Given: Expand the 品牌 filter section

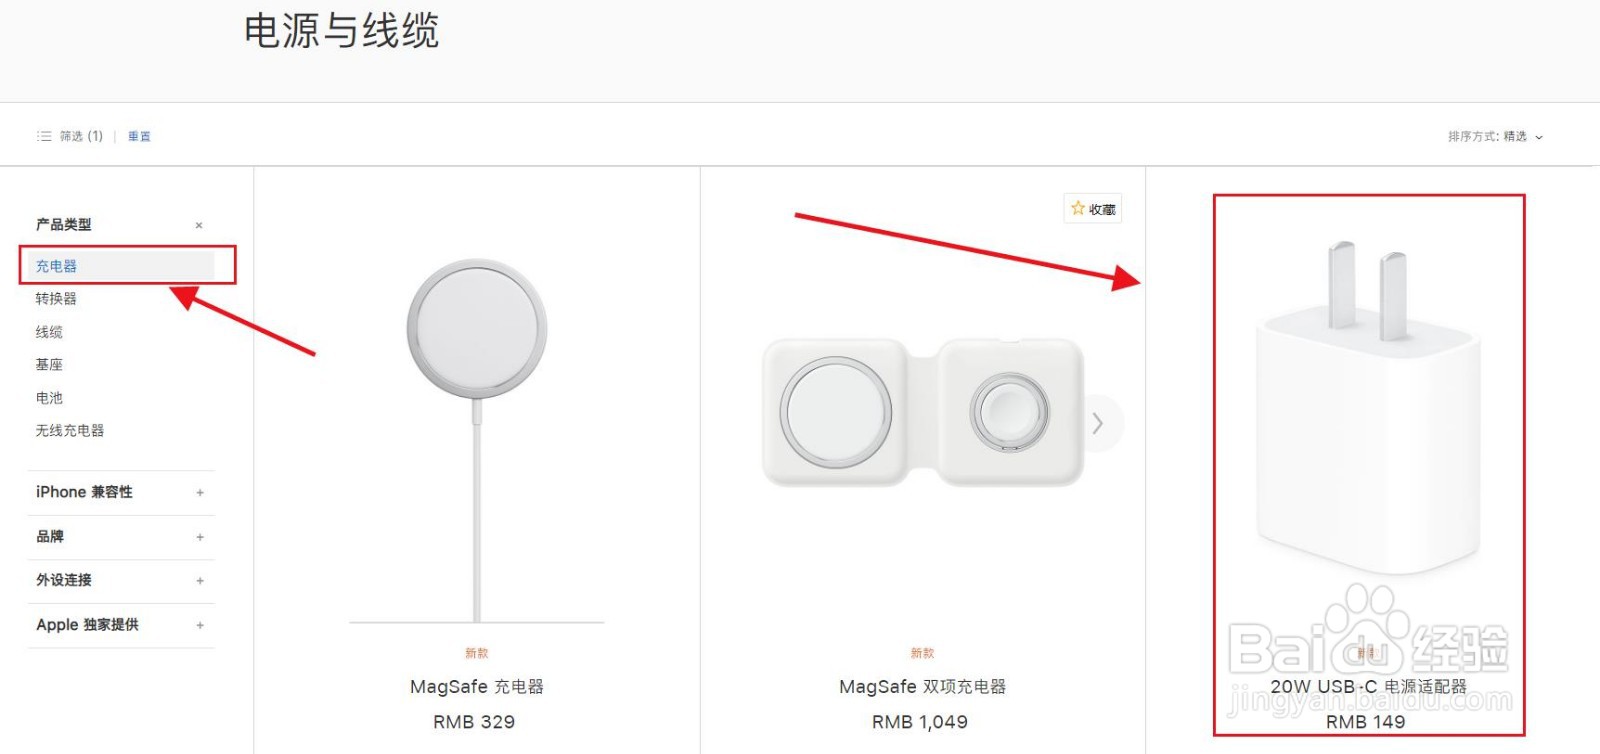Looking at the screenshot, I should pos(200,537).
